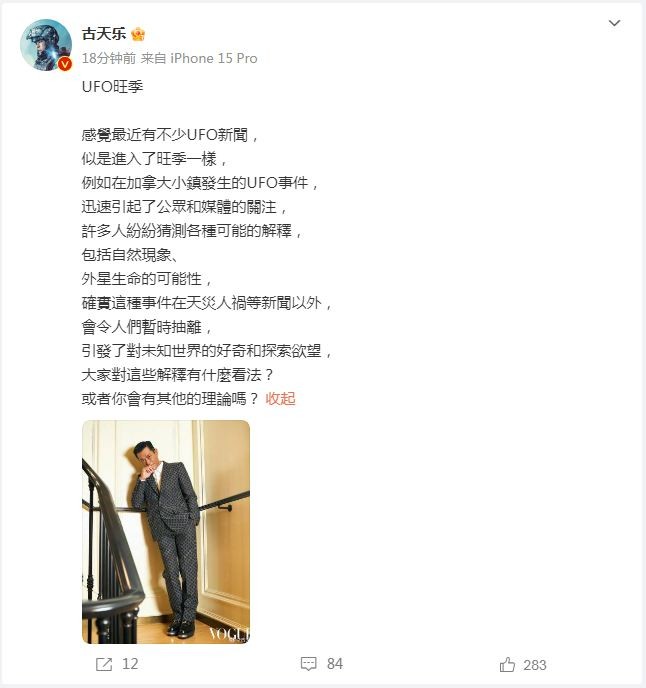
Task: Click the UFO旺季 heading line
Action: 112,86
